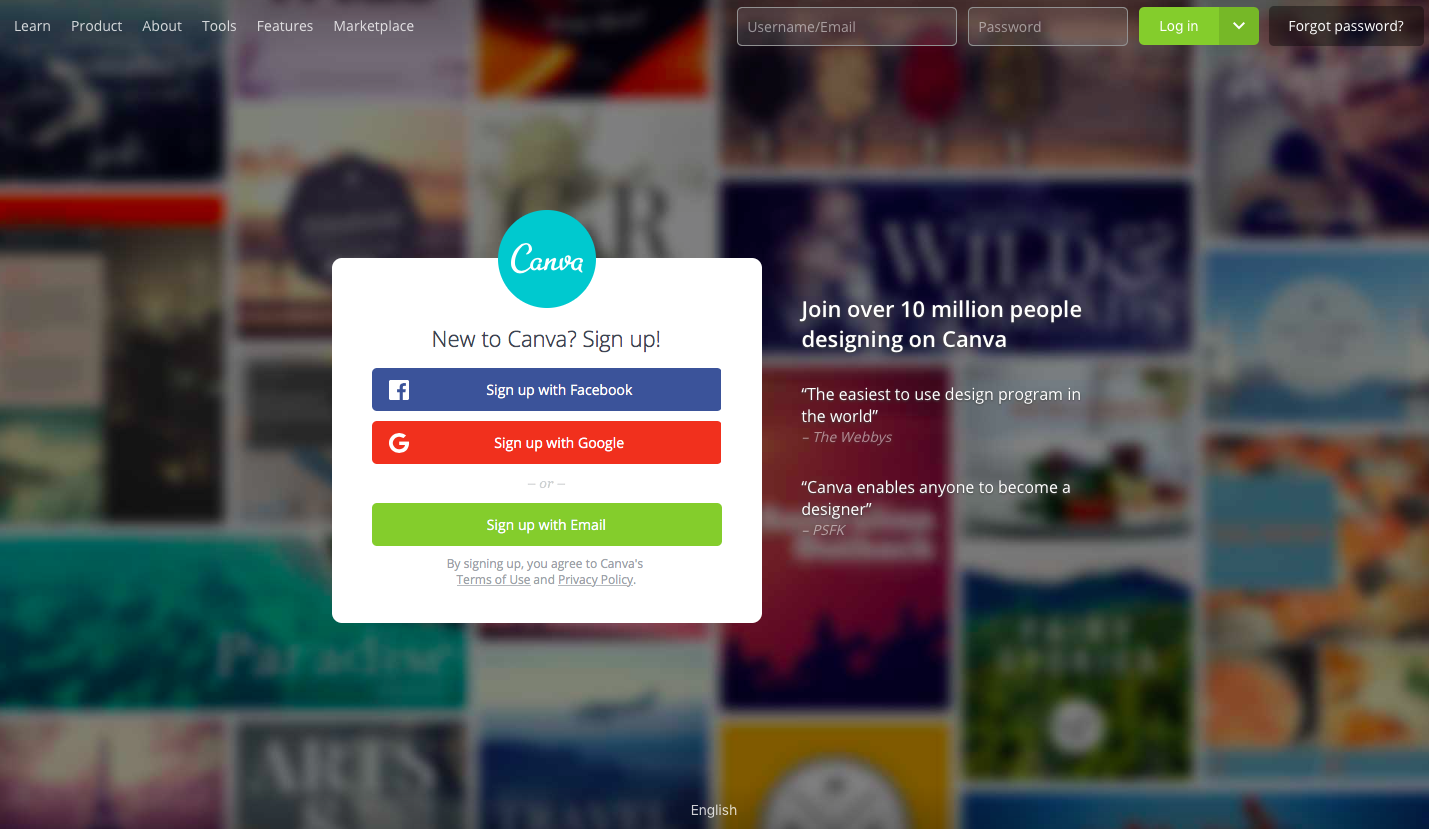This screenshot has height=829, width=1429.
Task: Open the Learn menu
Action: (x=32, y=26)
